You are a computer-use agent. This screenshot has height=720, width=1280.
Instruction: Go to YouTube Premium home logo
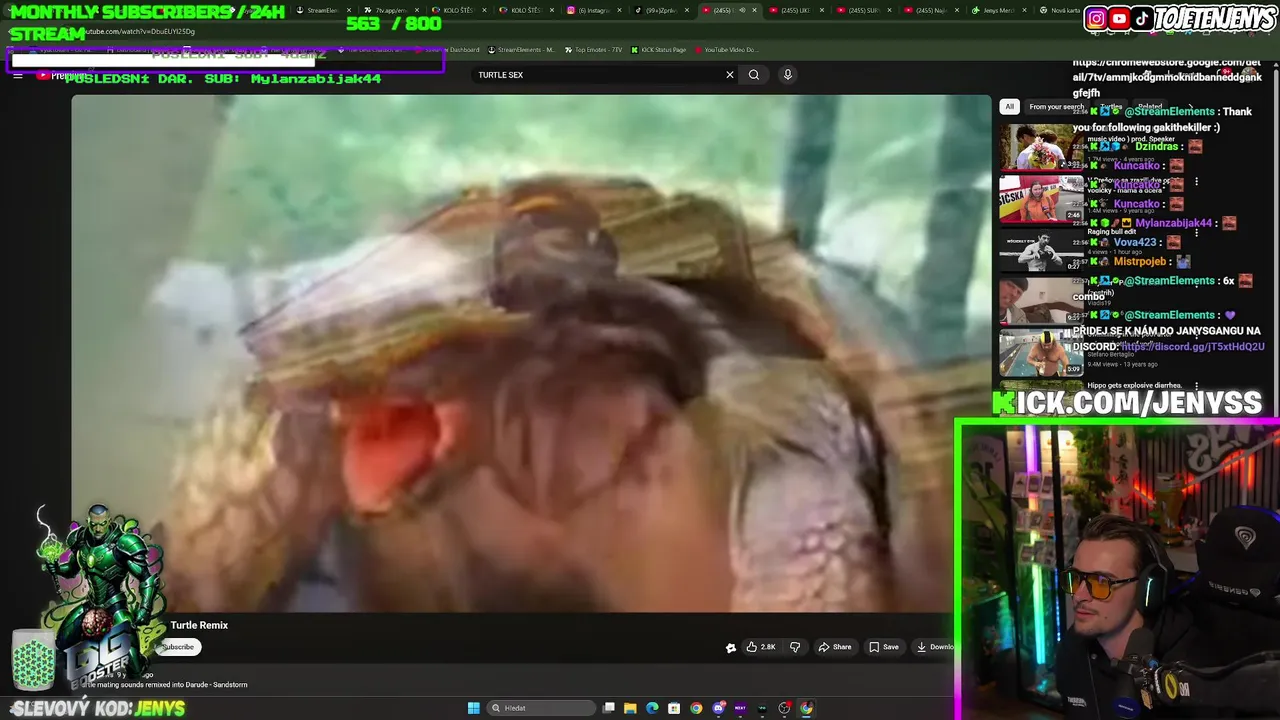point(60,75)
